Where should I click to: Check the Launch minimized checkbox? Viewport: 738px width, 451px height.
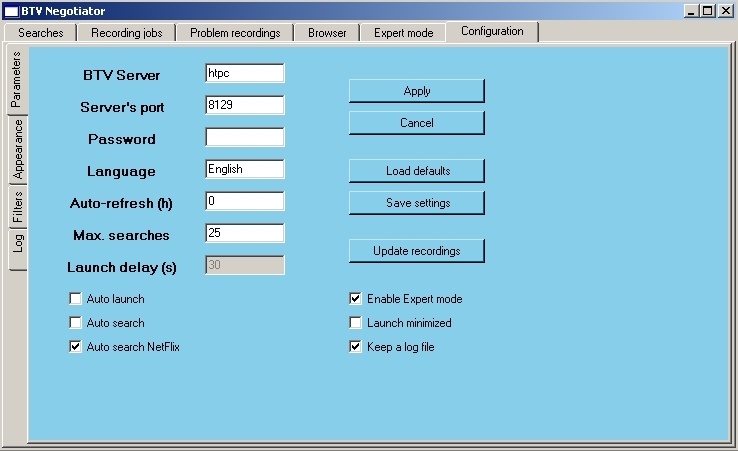[355, 322]
